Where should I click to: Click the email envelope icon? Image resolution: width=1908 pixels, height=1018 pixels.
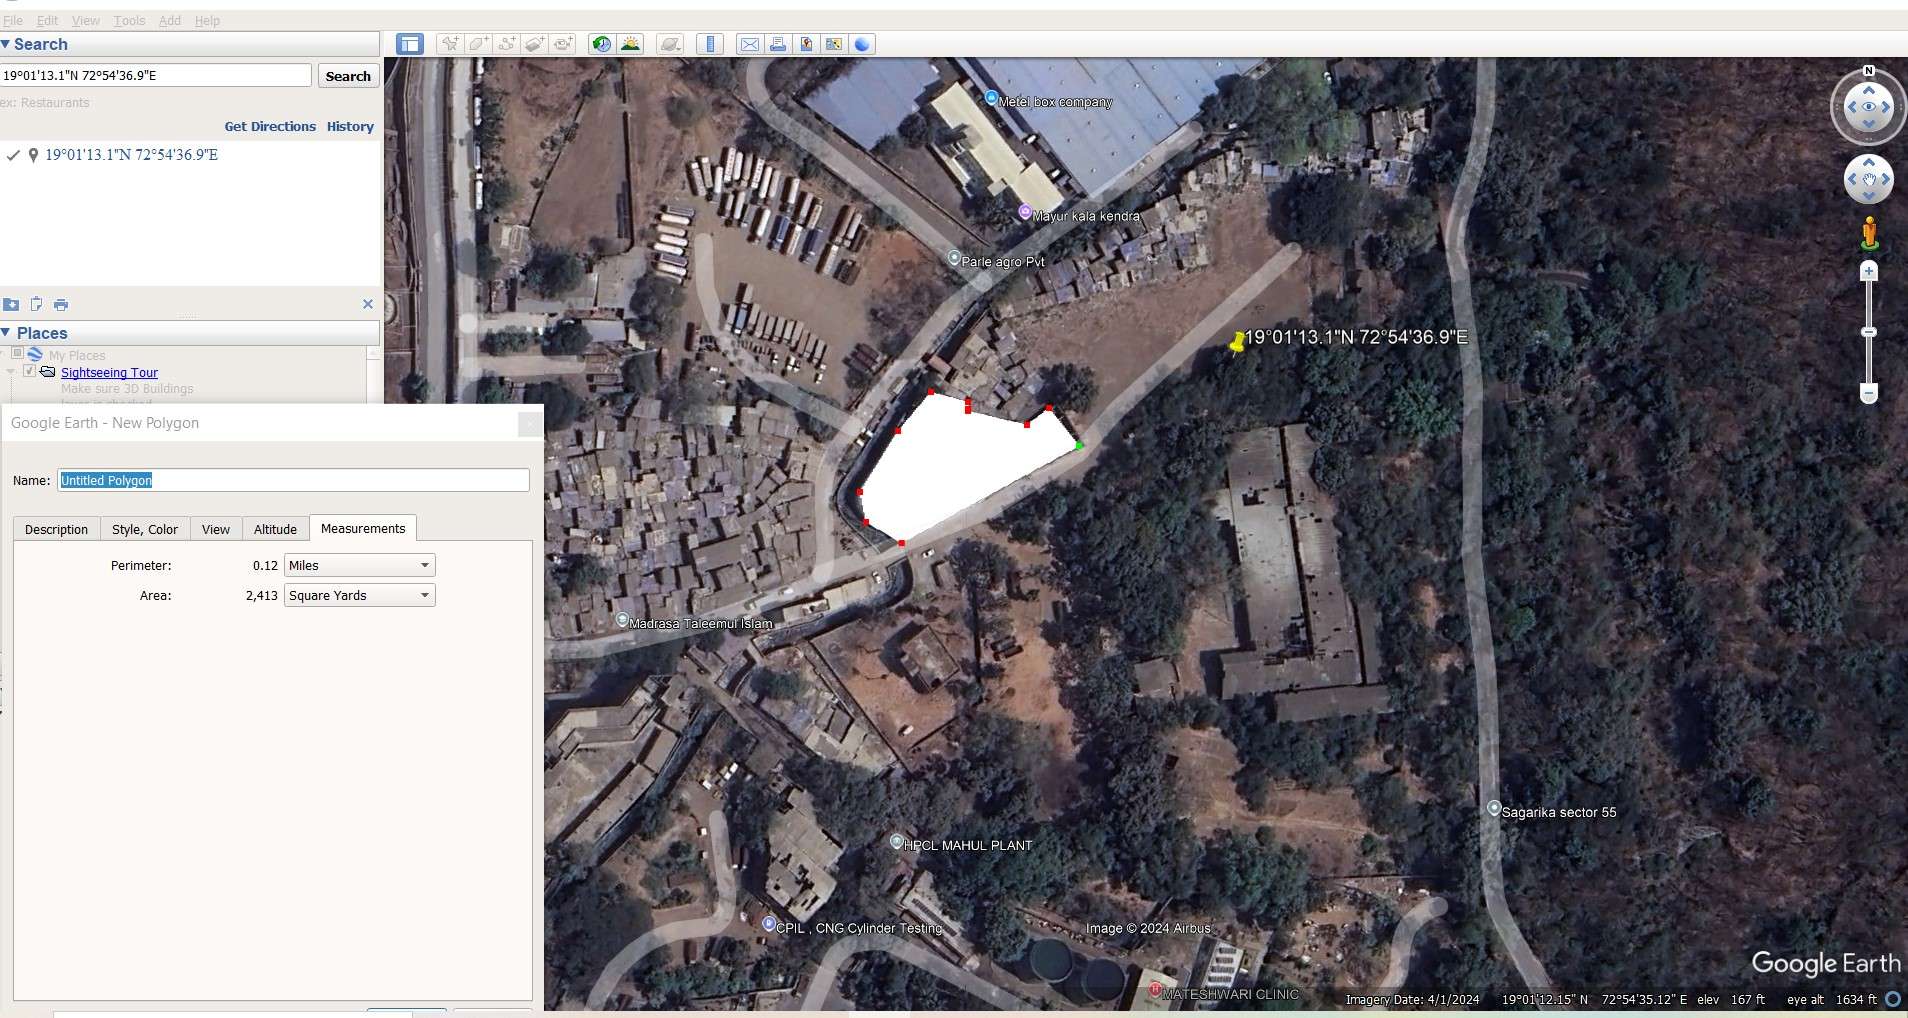pos(749,44)
